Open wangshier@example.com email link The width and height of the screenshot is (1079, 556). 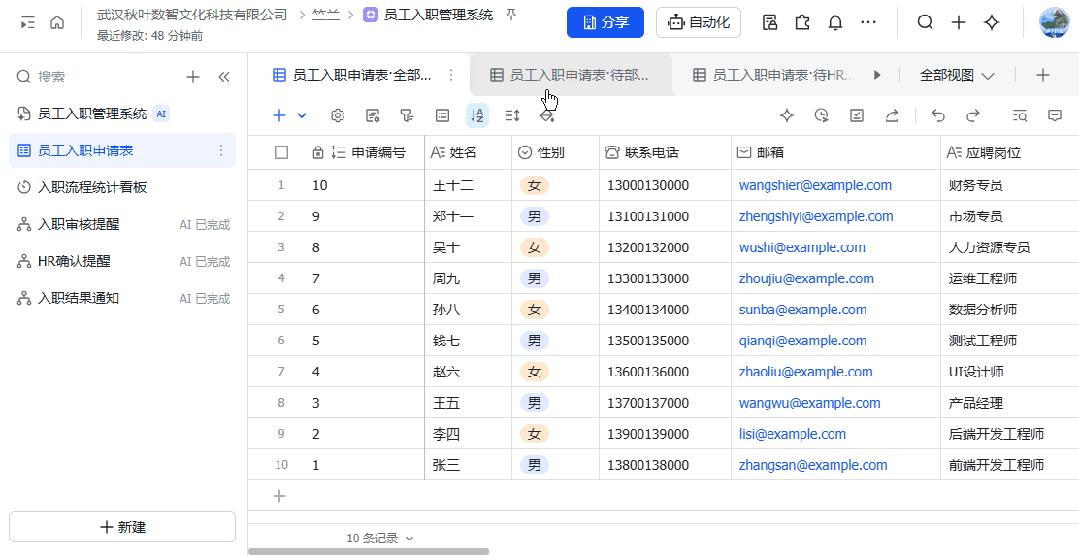pyautogui.click(x=815, y=185)
